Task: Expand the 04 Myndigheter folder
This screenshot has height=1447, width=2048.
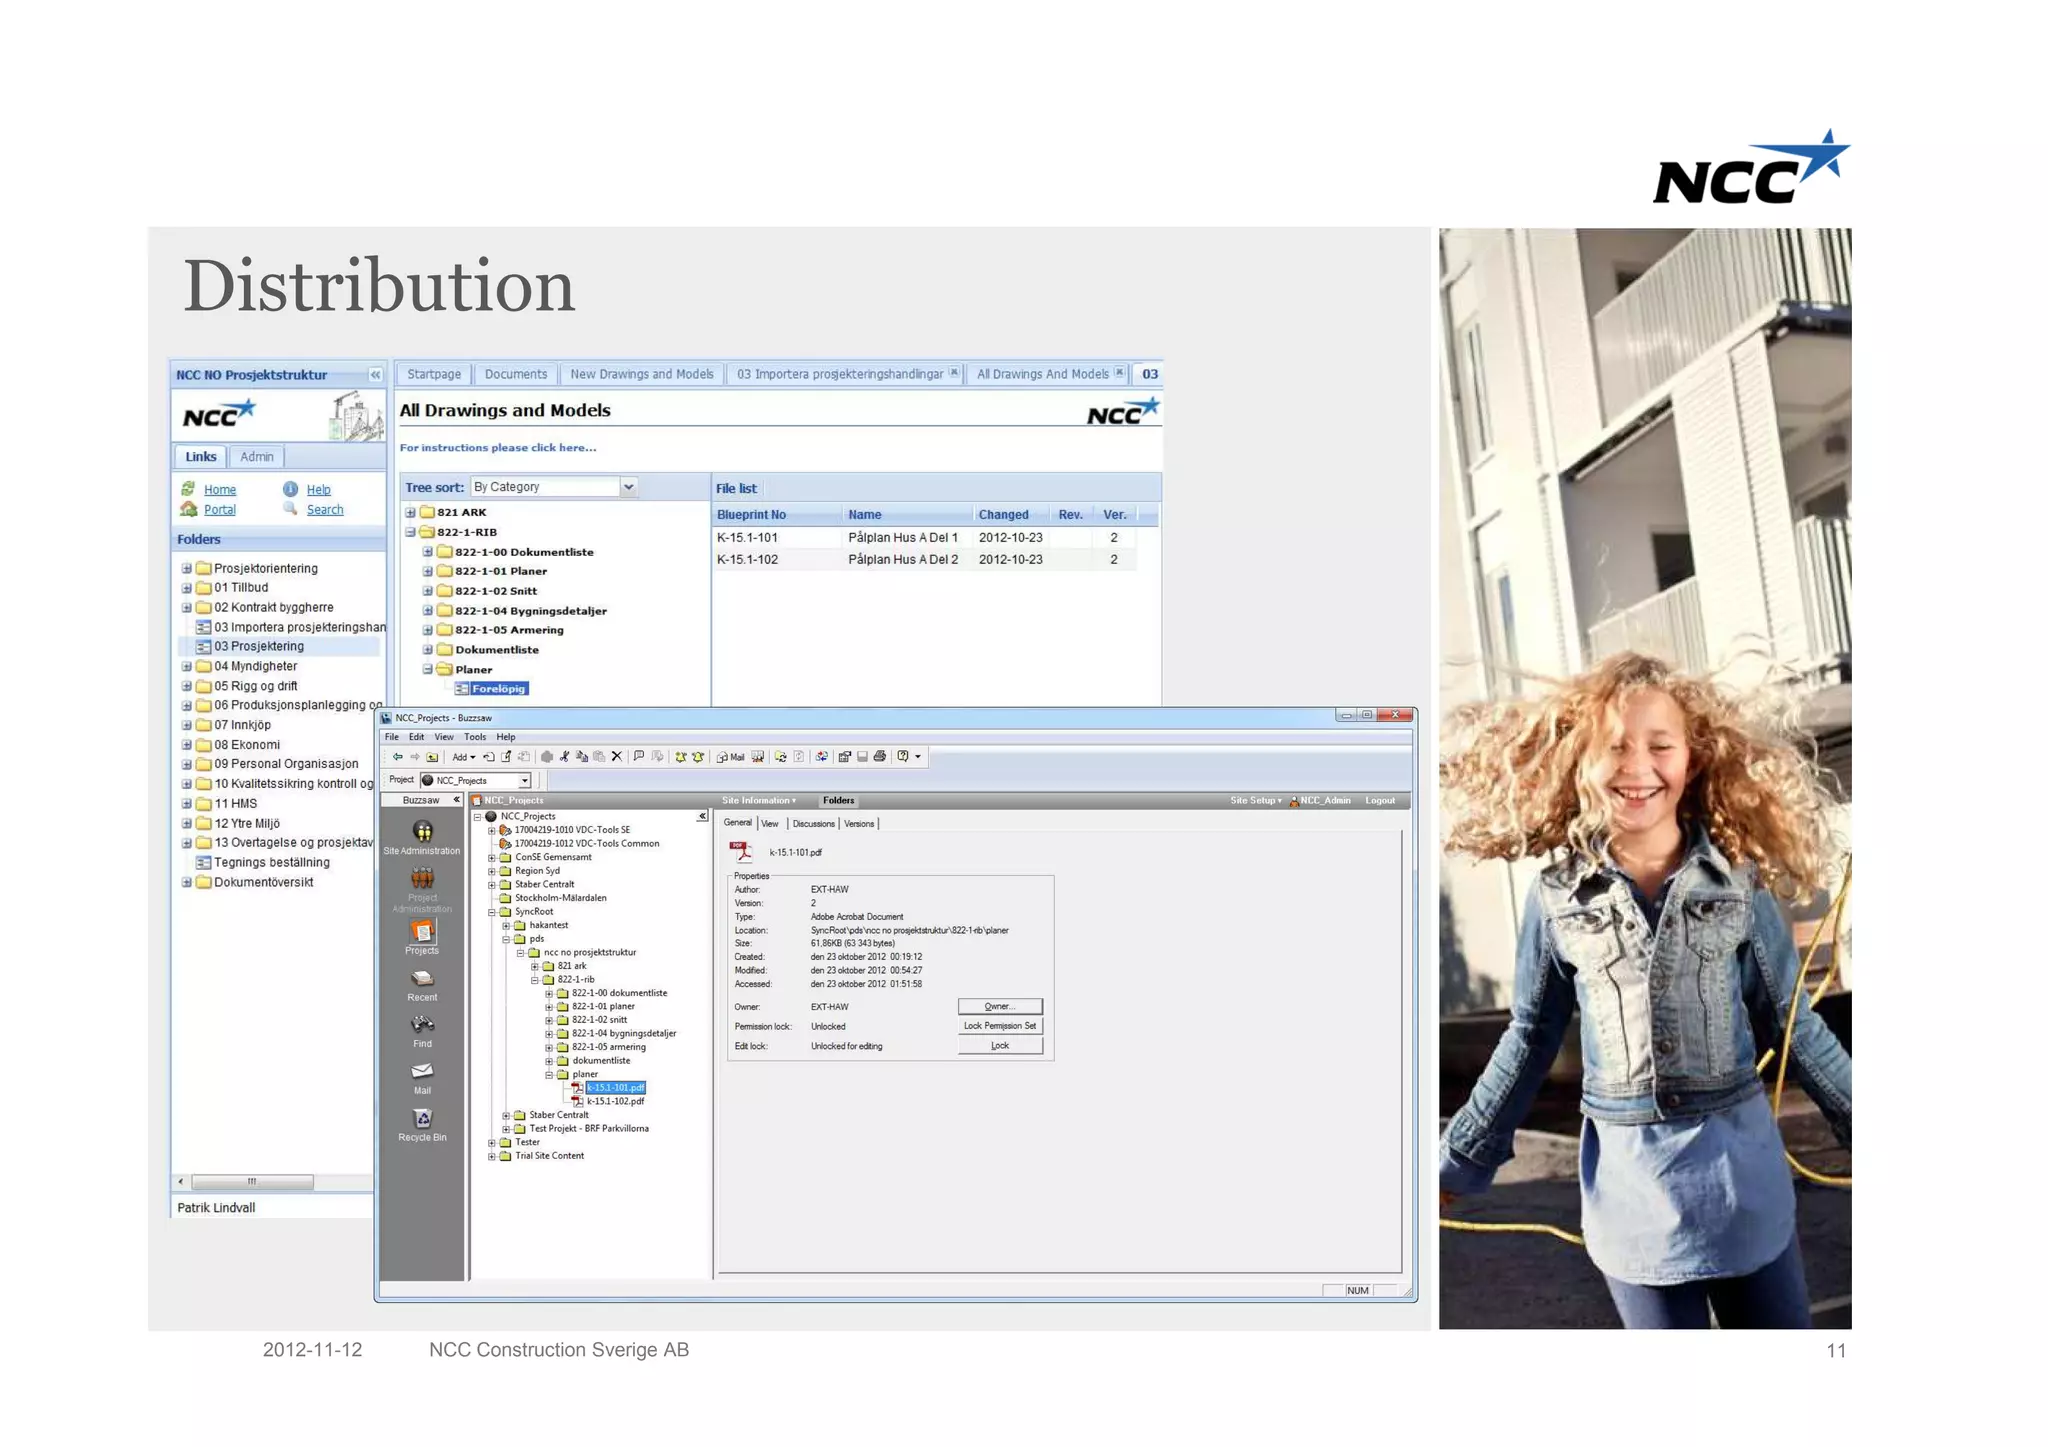Action: coord(186,666)
